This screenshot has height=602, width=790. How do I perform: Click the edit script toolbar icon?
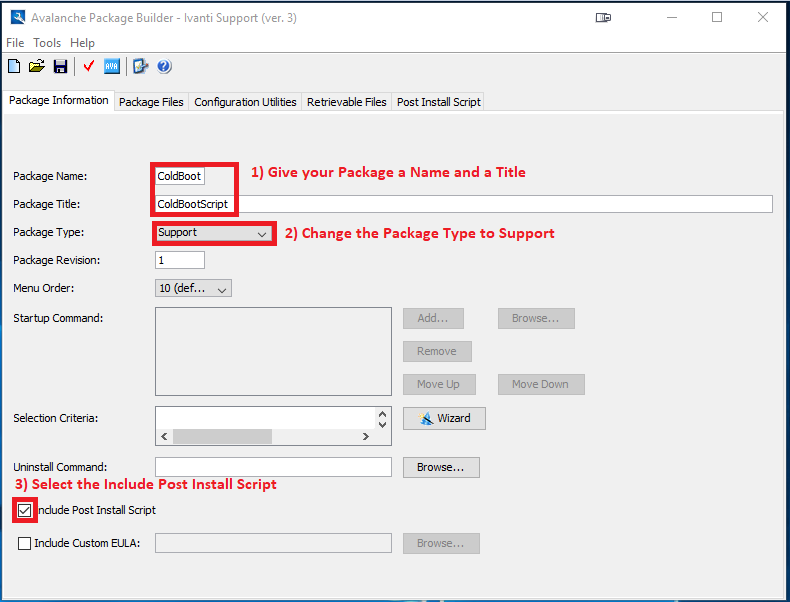(140, 66)
